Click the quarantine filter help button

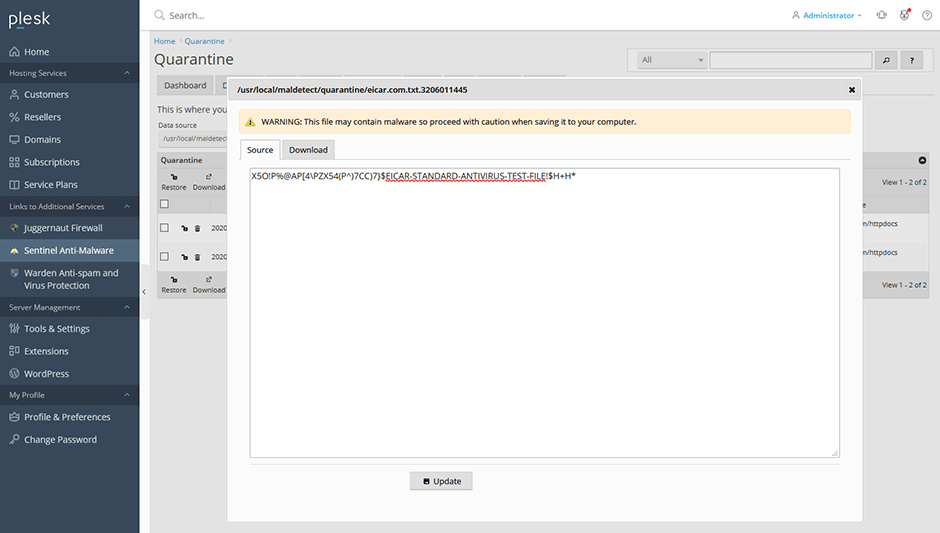pyautogui.click(x=912, y=60)
